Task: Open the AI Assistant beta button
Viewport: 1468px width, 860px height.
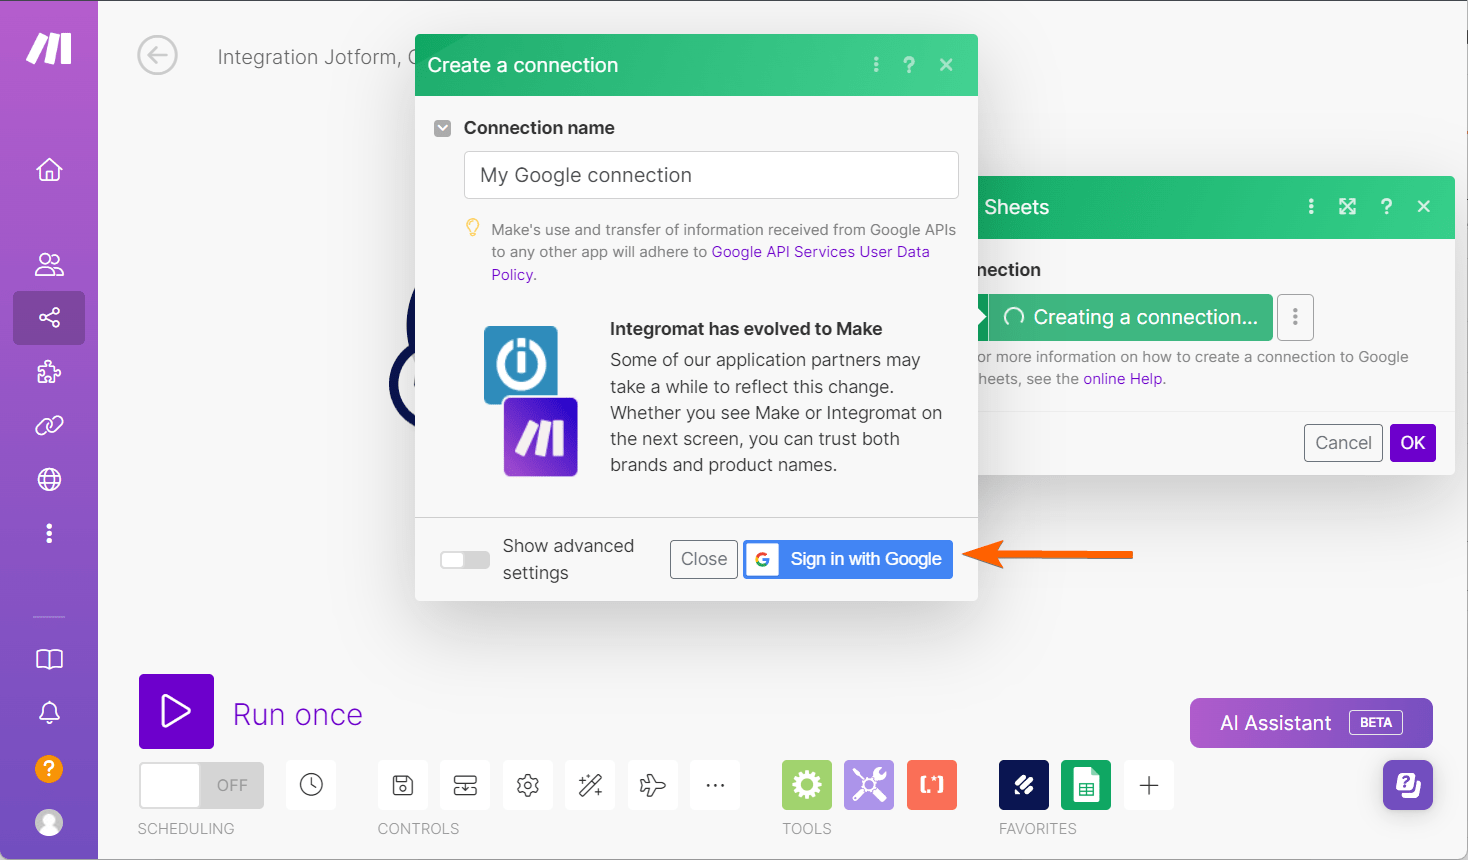Action: point(1311,723)
